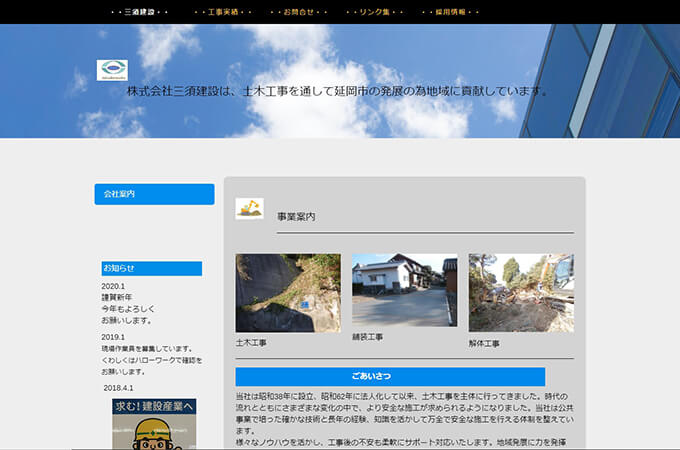Click the banner tagline about 延岡市

(x=337, y=91)
